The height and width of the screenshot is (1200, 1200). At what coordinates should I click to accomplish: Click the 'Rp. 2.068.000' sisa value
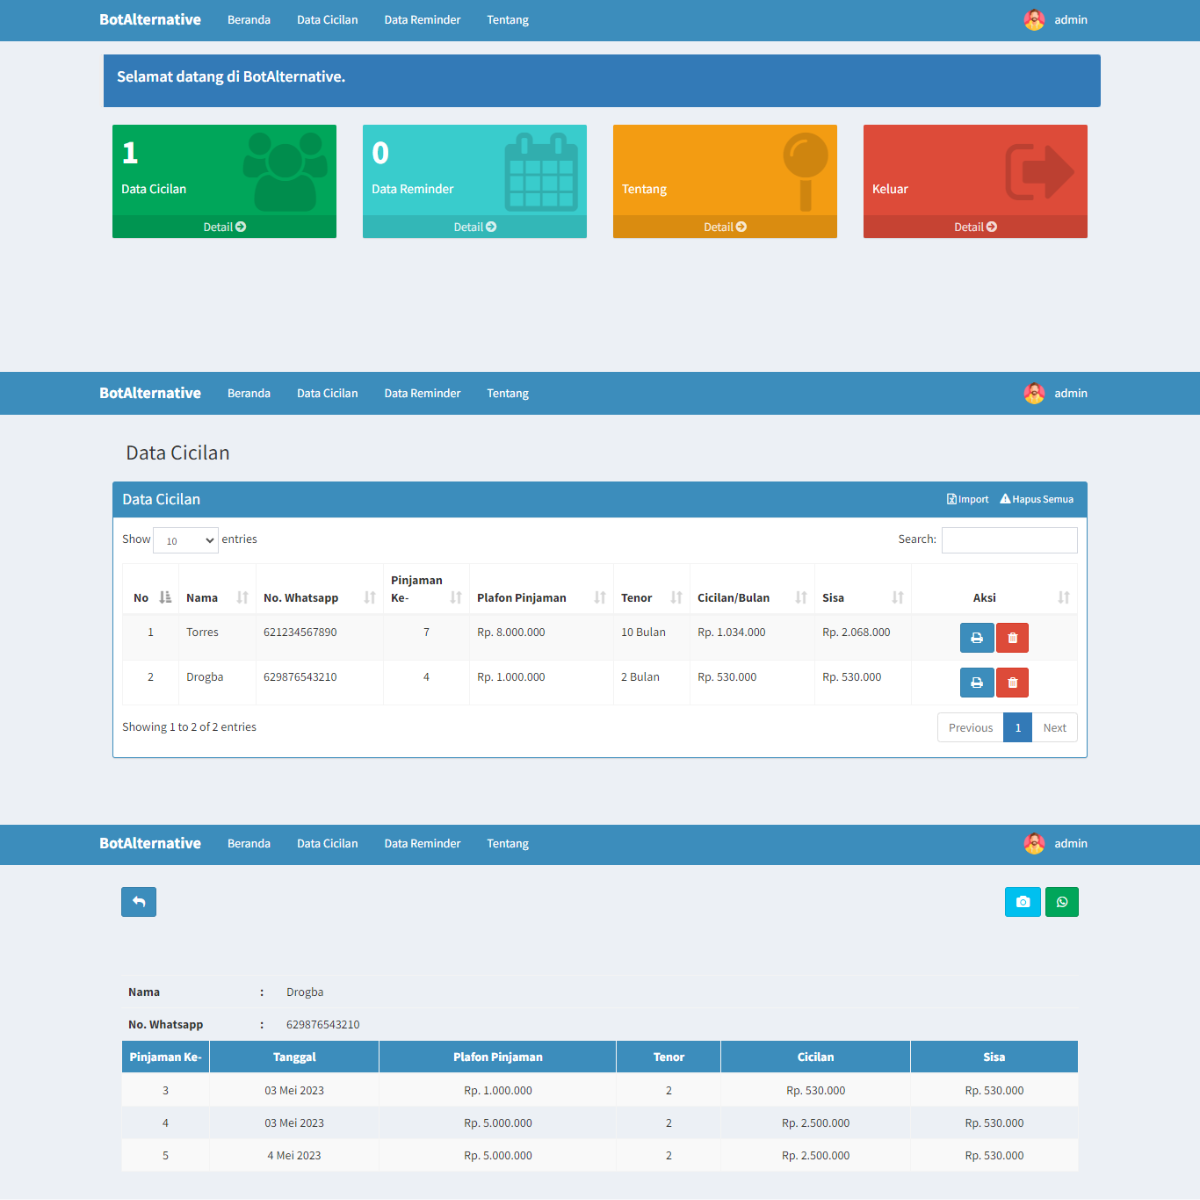856,632
